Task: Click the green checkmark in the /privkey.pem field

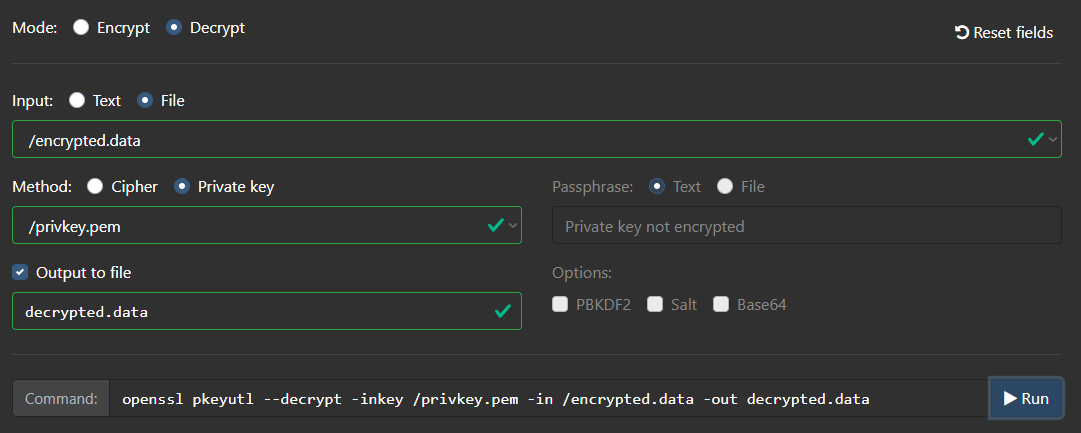Action: click(x=496, y=225)
